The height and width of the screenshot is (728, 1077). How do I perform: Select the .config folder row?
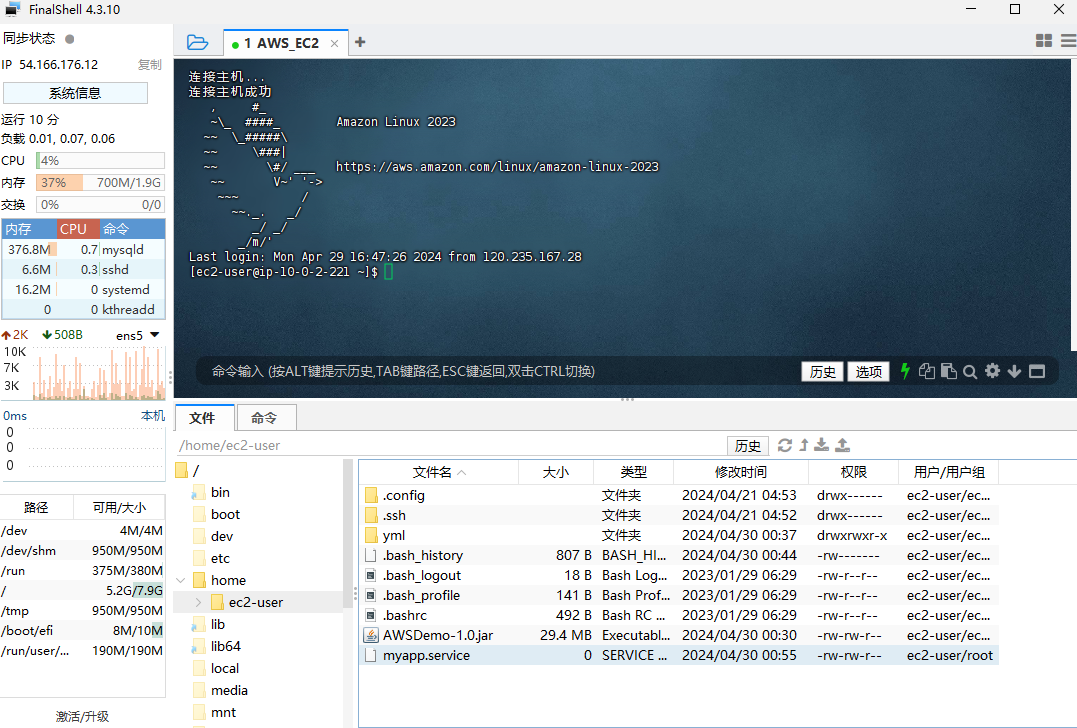tap(679, 495)
